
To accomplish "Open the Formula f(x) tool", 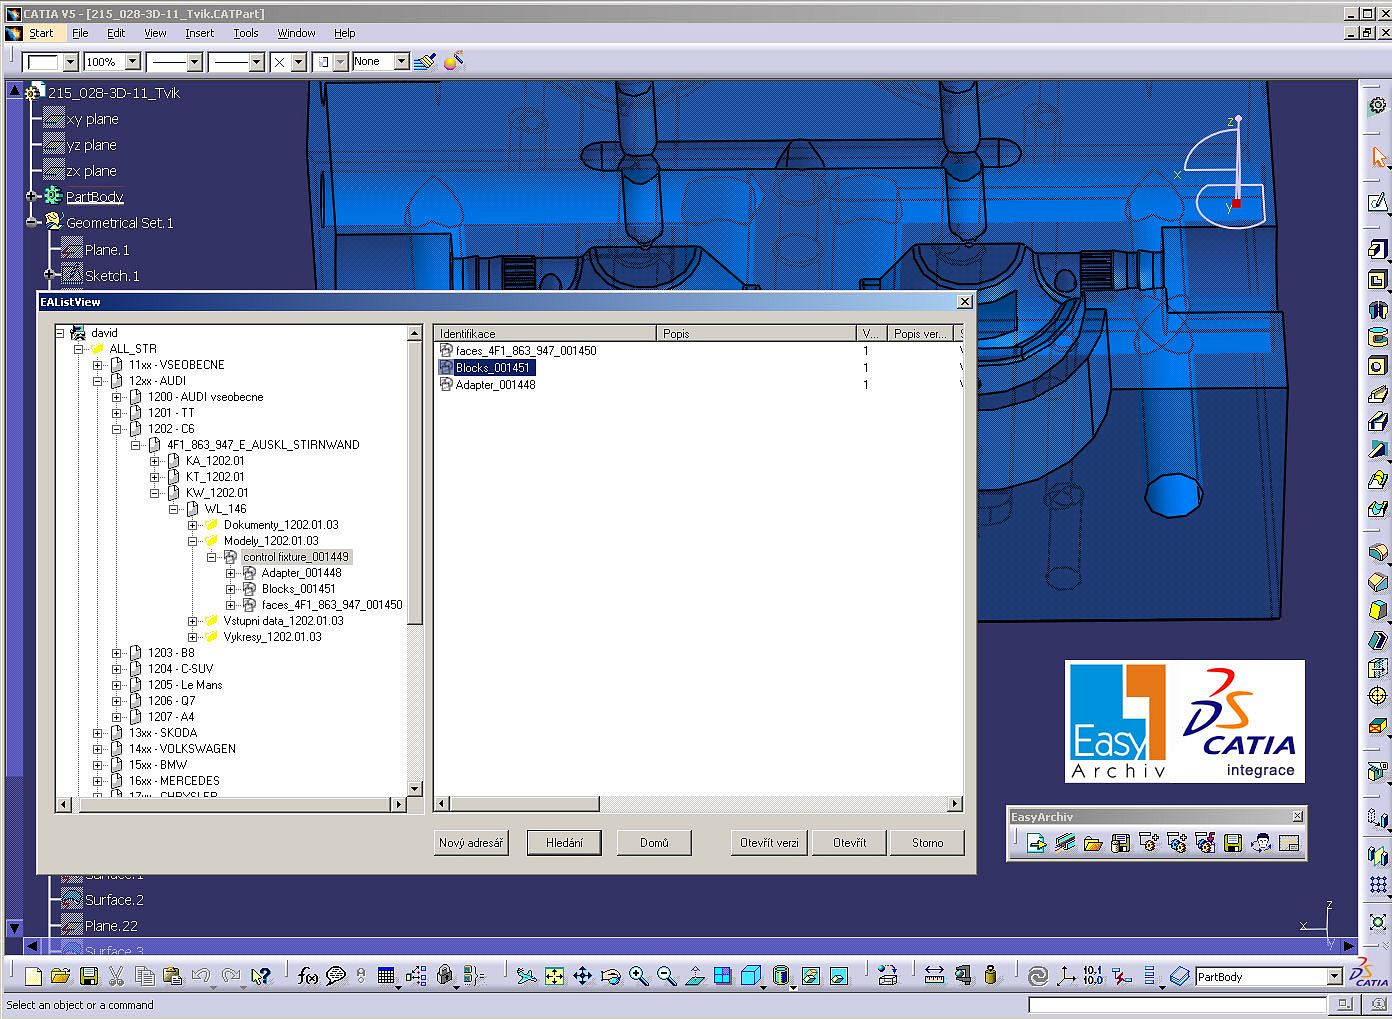I will coord(308,976).
